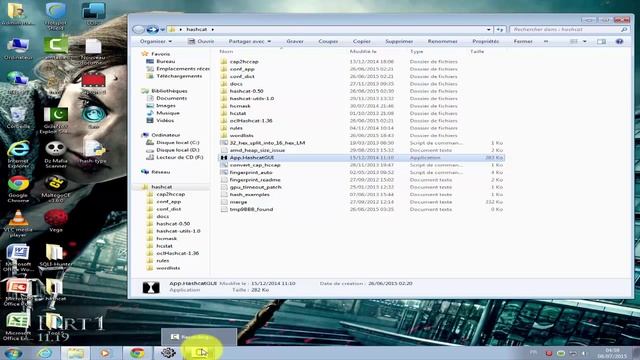Click Graver in the toolbar
The width and height of the screenshot is (640, 360).
click(295, 41)
